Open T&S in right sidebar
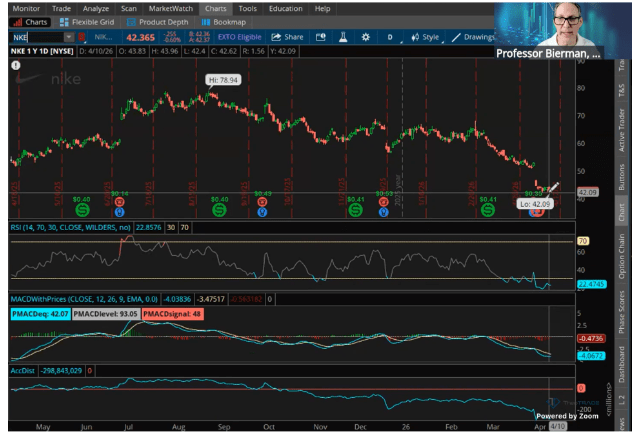This screenshot has width=638, height=434. tap(621, 90)
